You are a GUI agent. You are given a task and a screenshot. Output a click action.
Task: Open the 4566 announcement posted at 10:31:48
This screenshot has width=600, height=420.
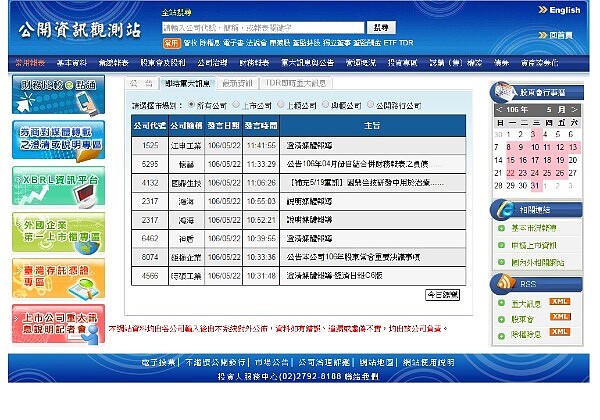pyautogui.click(x=298, y=275)
